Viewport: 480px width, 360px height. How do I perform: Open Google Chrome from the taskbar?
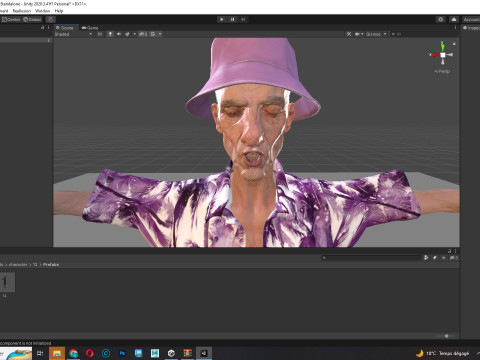point(73,353)
